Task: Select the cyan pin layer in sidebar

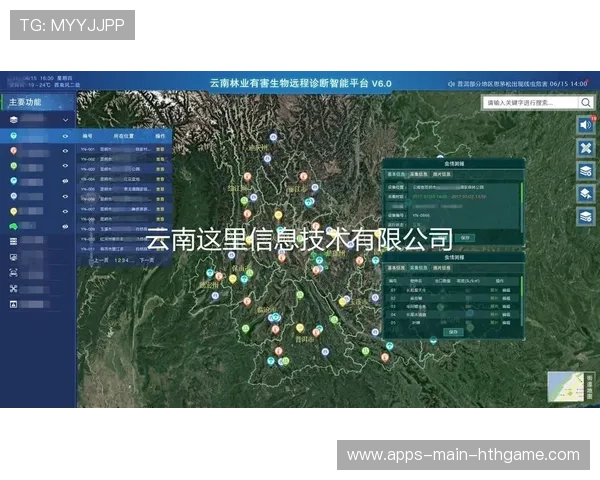Action: pos(14,181)
